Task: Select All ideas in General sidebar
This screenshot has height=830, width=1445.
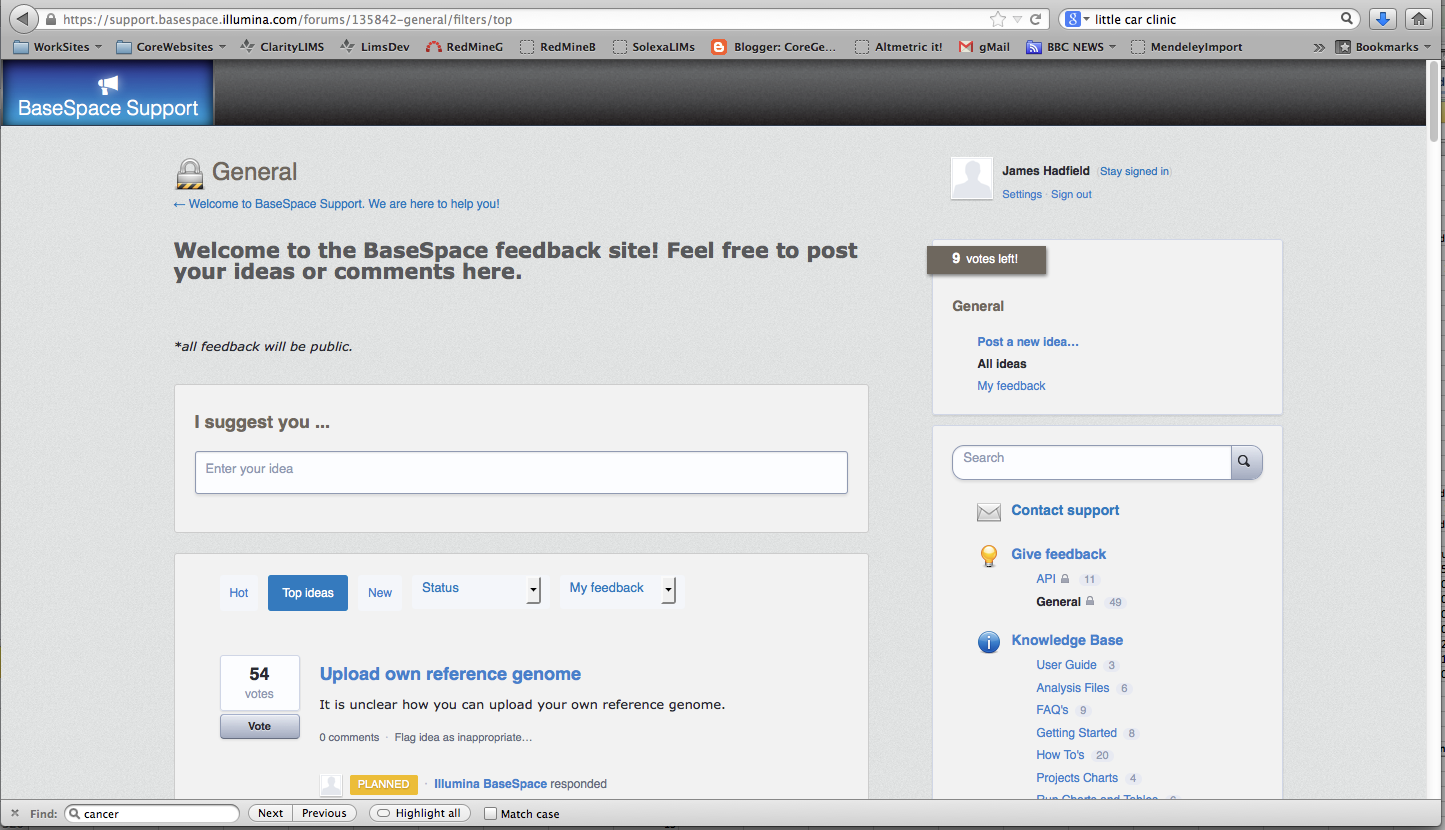Action: point(1002,364)
